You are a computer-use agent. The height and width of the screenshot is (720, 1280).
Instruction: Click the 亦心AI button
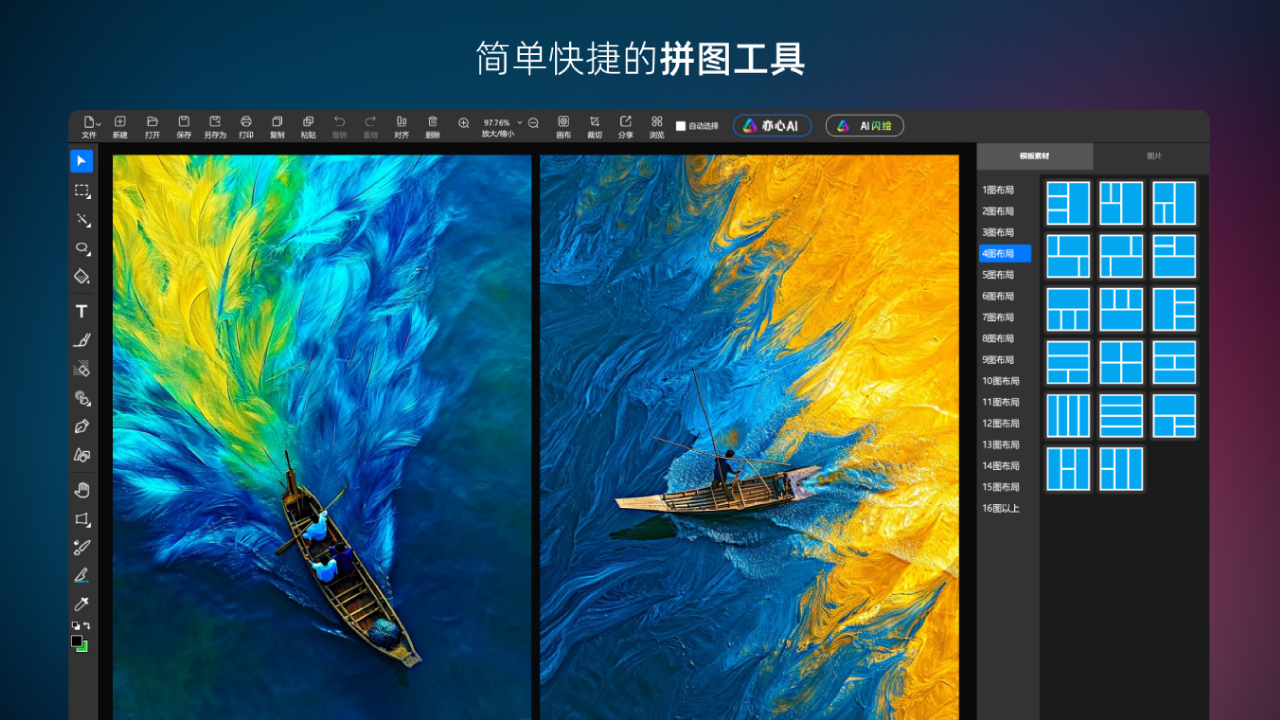(772, 126)
